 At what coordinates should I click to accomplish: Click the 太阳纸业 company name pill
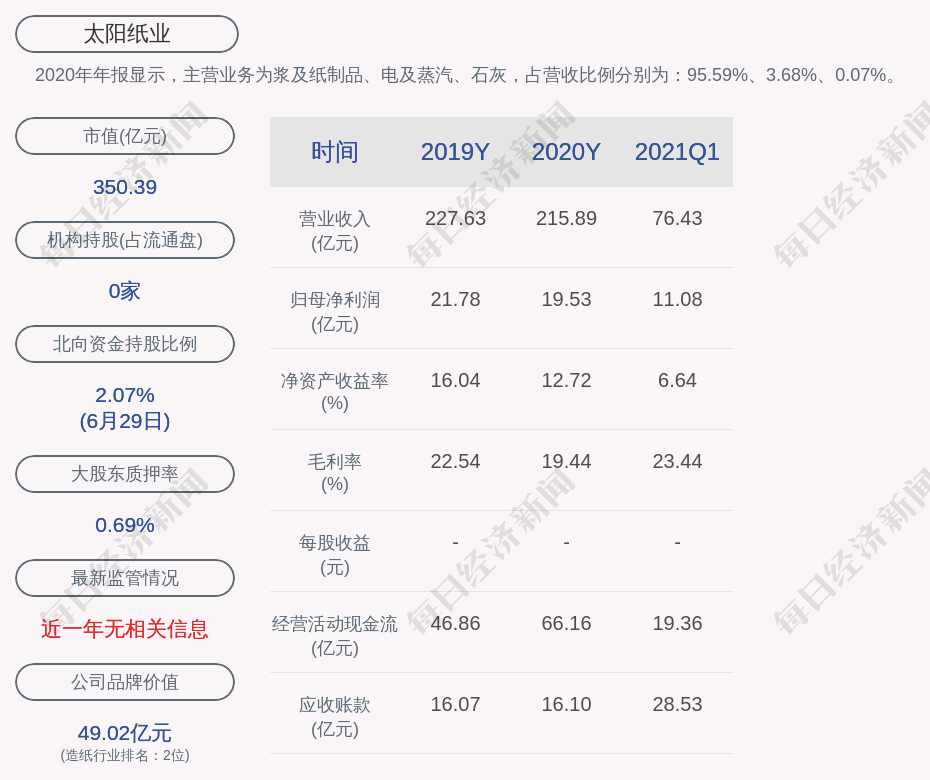pos(127,34)
